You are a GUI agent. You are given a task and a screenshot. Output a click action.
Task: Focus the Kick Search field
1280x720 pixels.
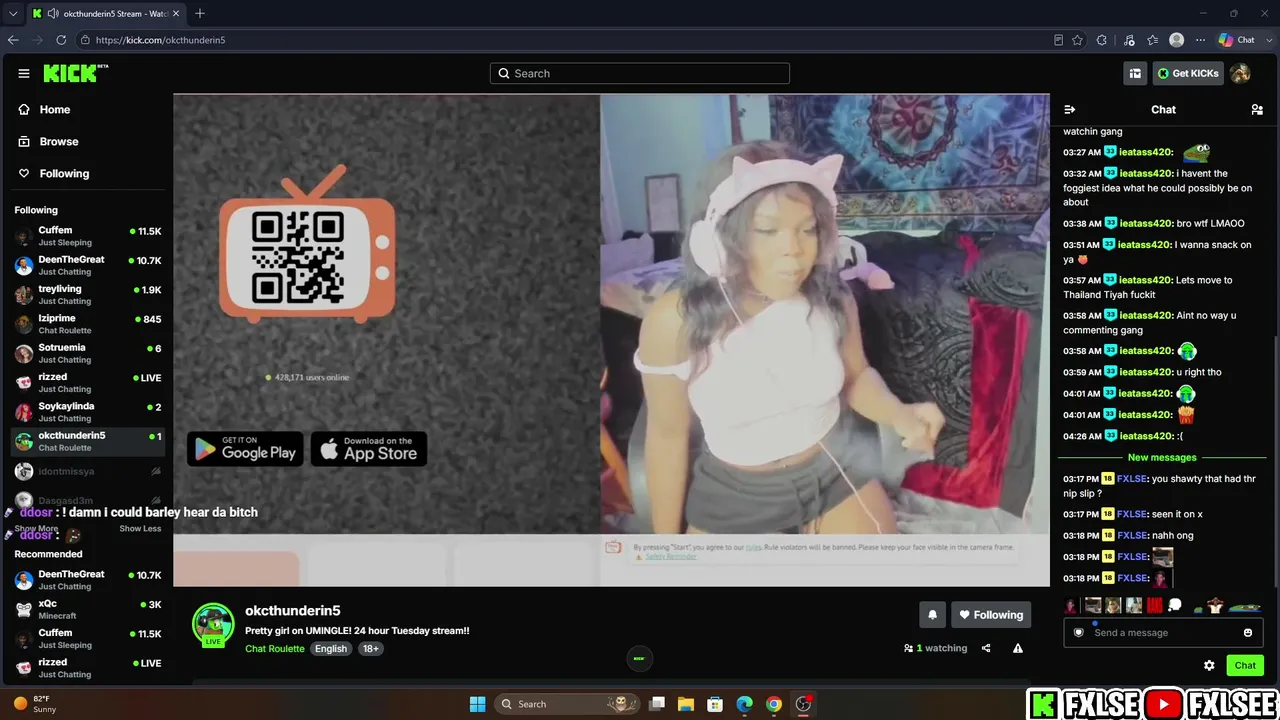coord(640,73)
